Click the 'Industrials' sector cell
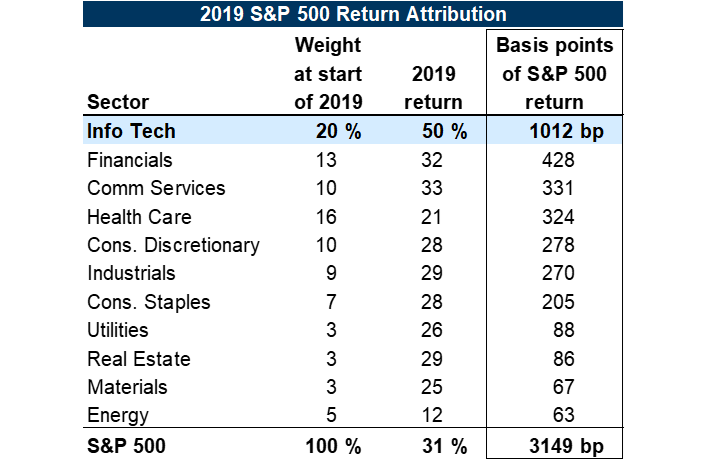Viewport: 705px width, 460px height. (x=131, y=273)
